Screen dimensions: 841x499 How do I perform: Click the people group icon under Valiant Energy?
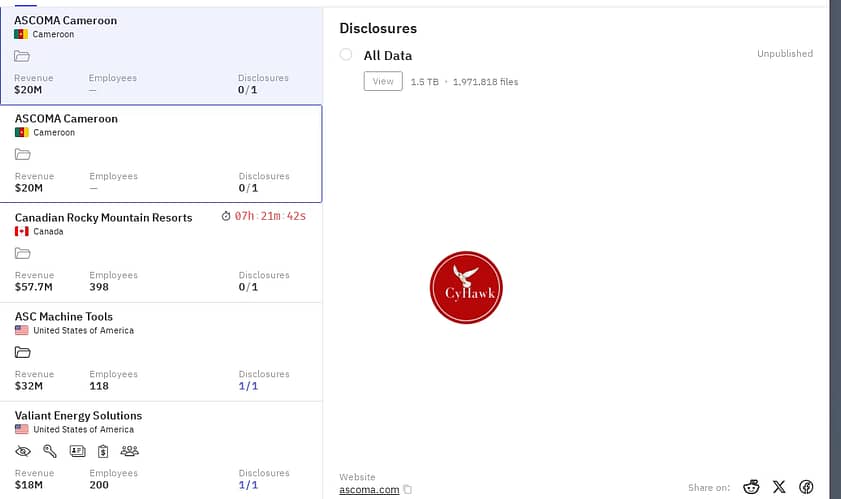[129, 451]
